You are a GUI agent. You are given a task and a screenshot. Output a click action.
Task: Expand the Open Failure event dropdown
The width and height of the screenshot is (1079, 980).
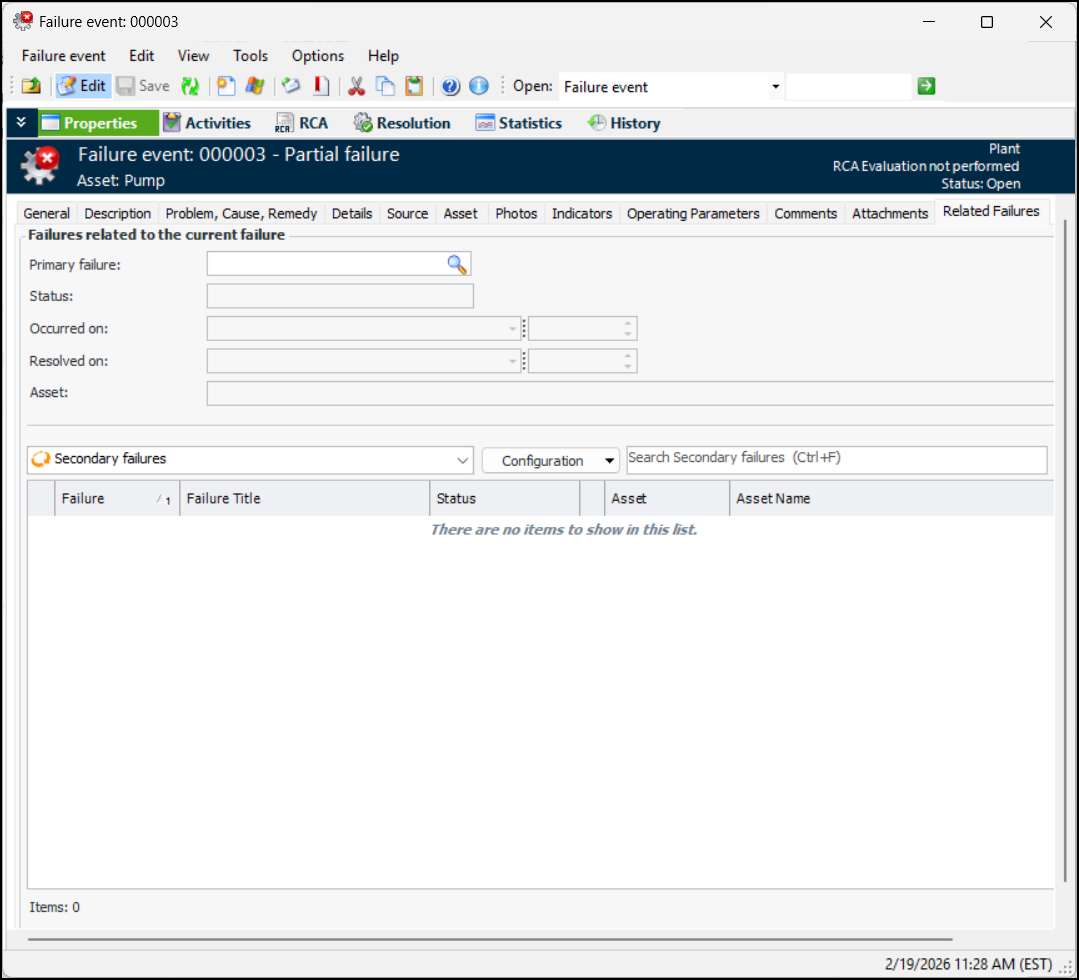[x=775, y=87]
